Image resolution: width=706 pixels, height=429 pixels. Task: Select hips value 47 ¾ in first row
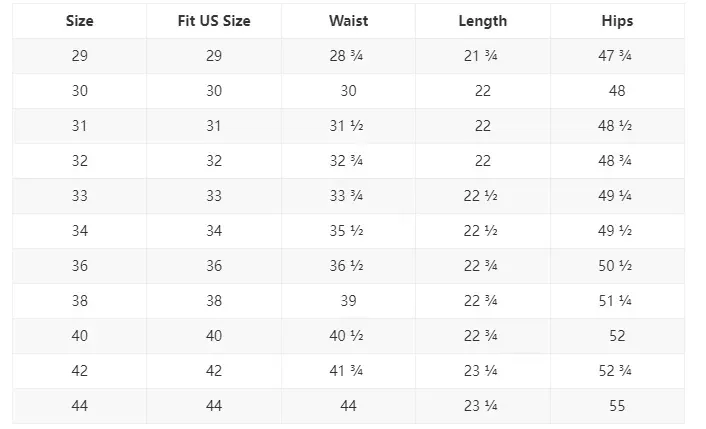tap(617, 56)
